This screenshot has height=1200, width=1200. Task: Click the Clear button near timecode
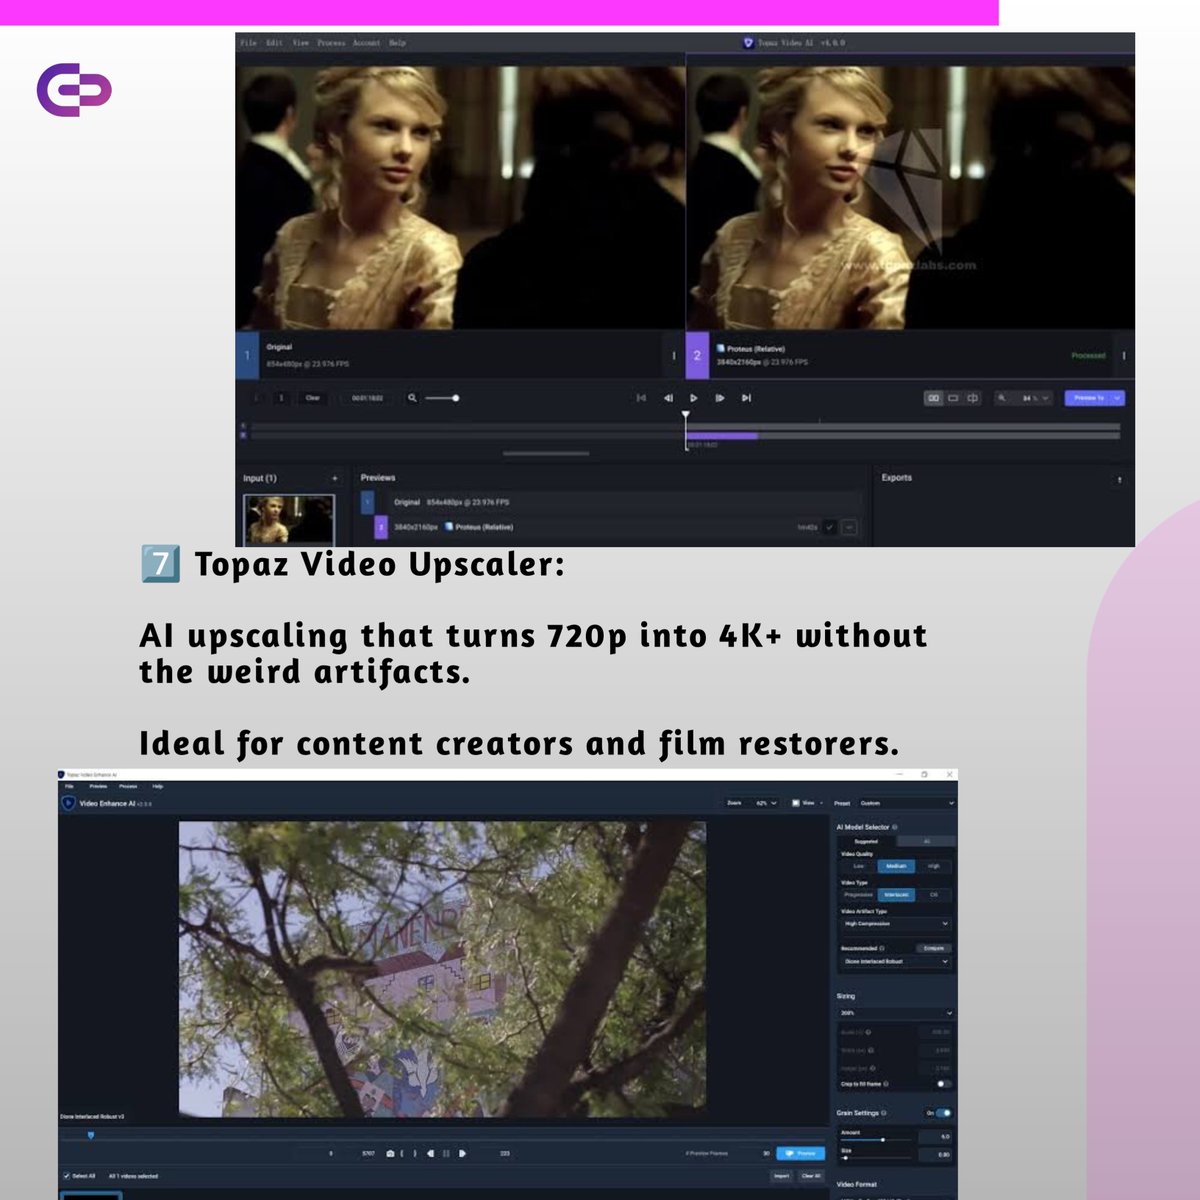coord(313,398)
